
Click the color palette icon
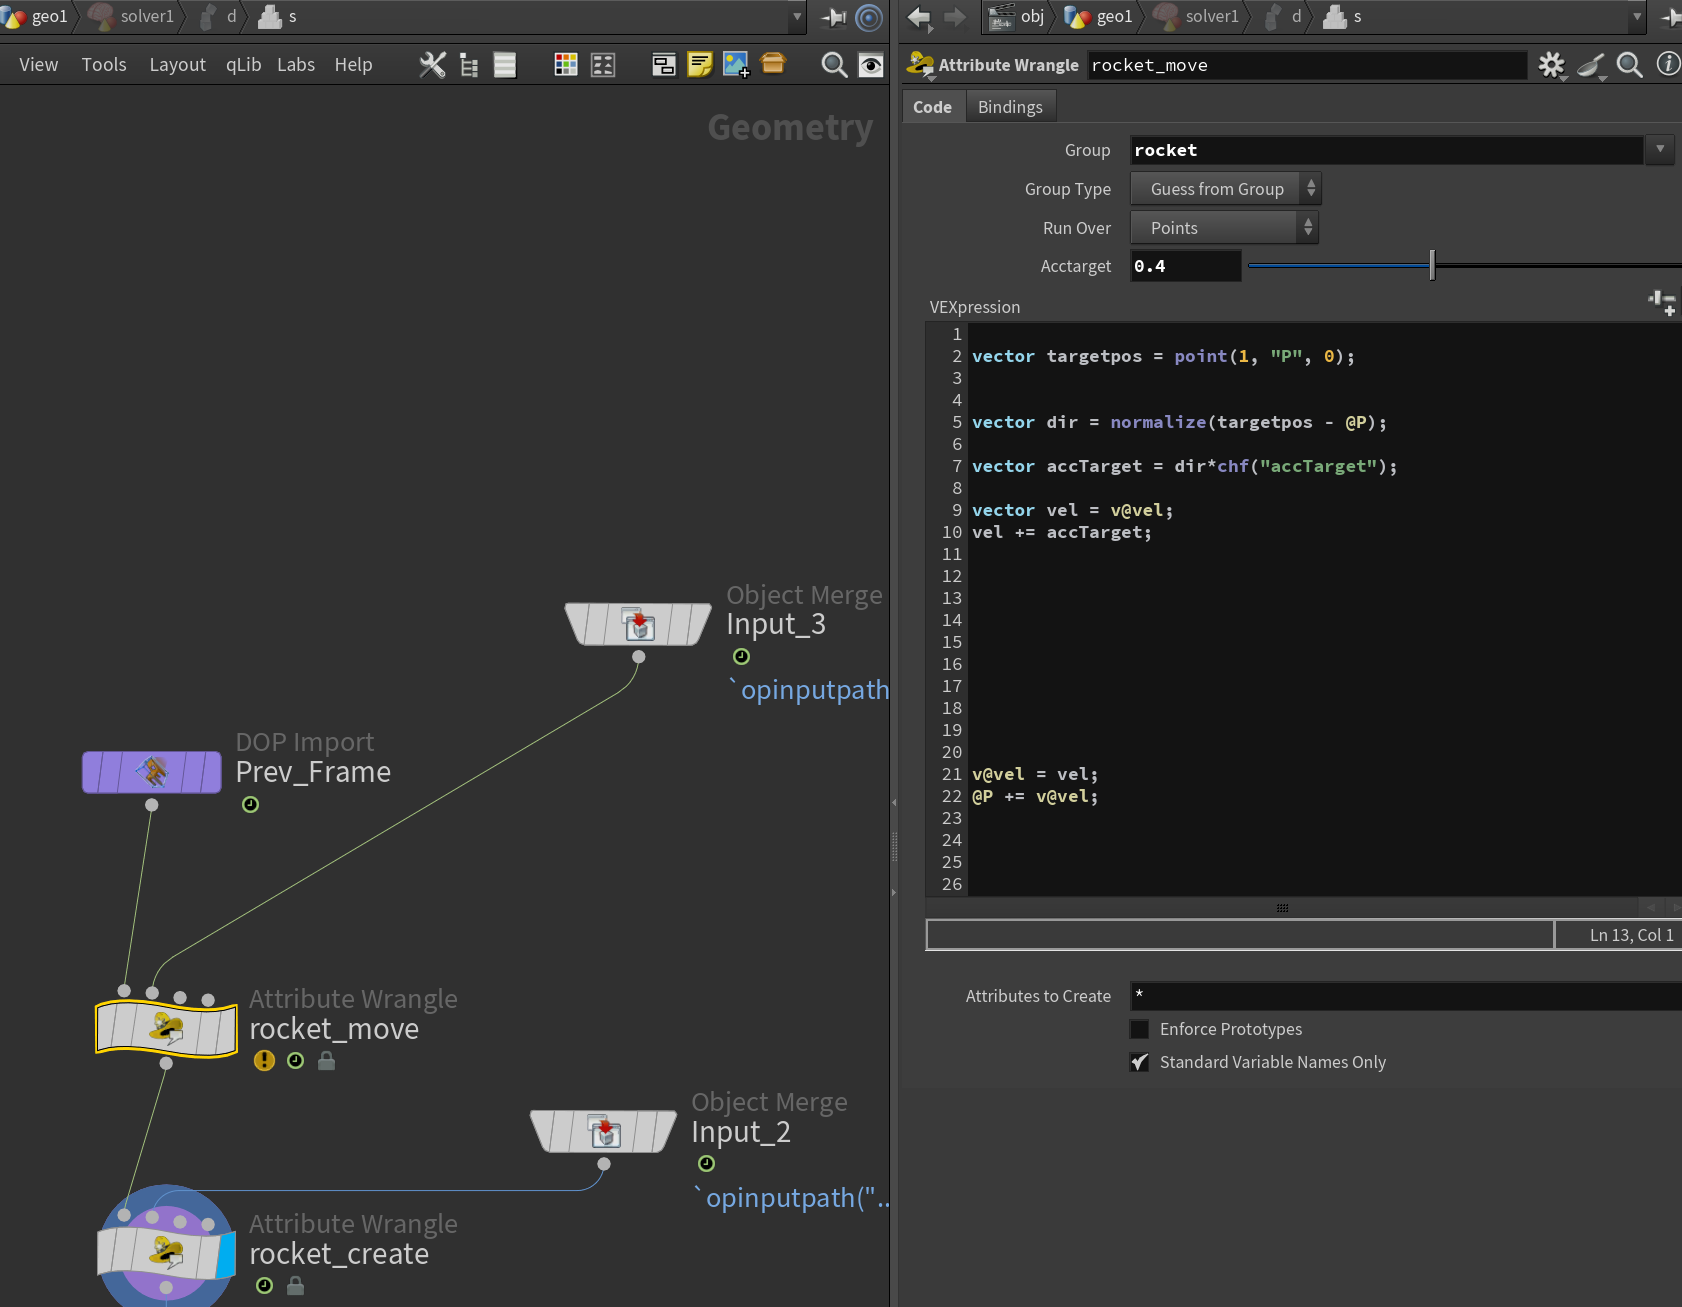(566, 65)
